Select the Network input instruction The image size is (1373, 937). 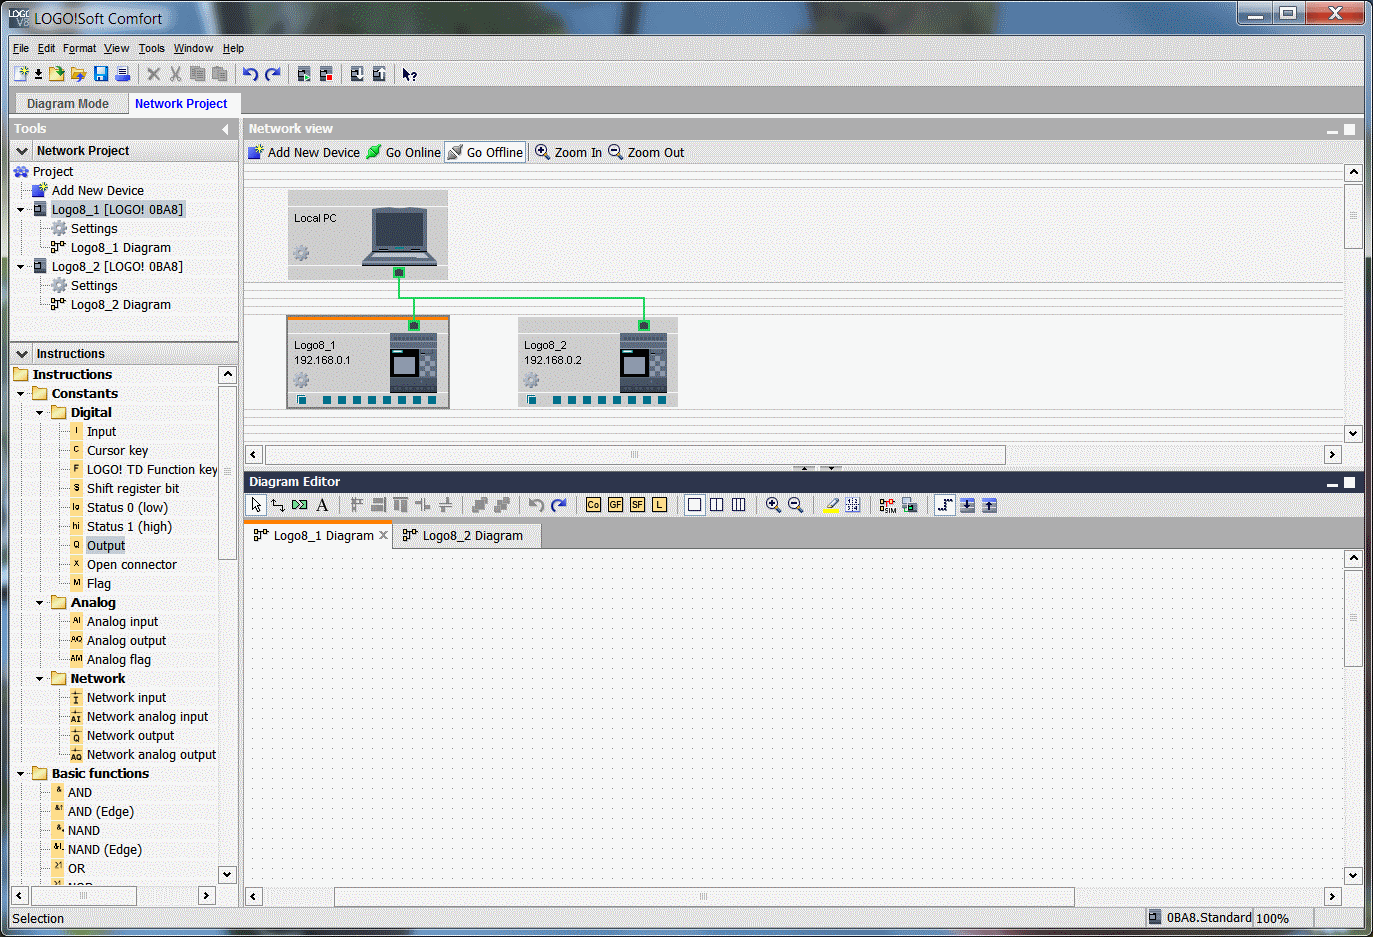coord(126,698)
